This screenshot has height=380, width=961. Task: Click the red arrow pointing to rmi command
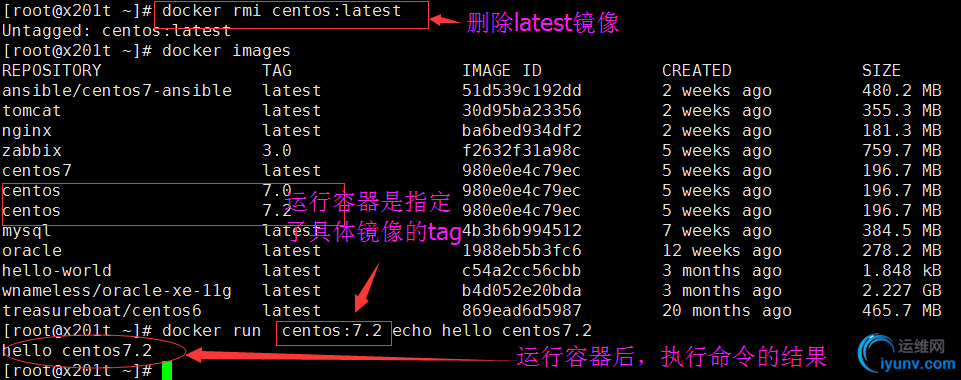[x=444, y=20]
